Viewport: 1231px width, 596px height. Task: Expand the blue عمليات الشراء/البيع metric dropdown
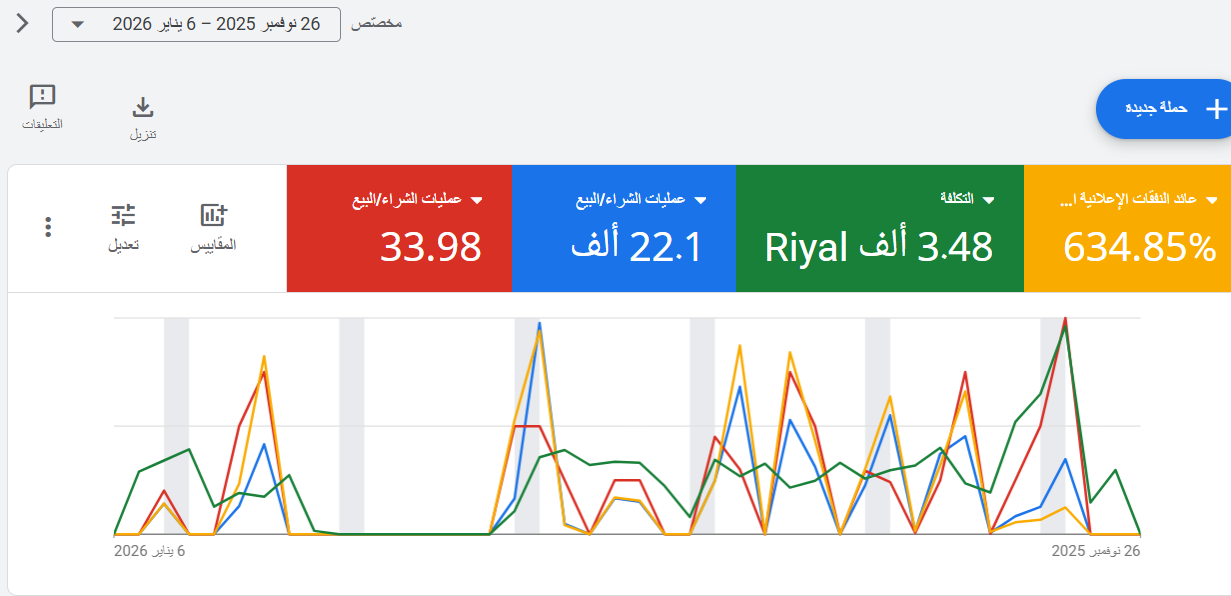click(x=701, y=199)
